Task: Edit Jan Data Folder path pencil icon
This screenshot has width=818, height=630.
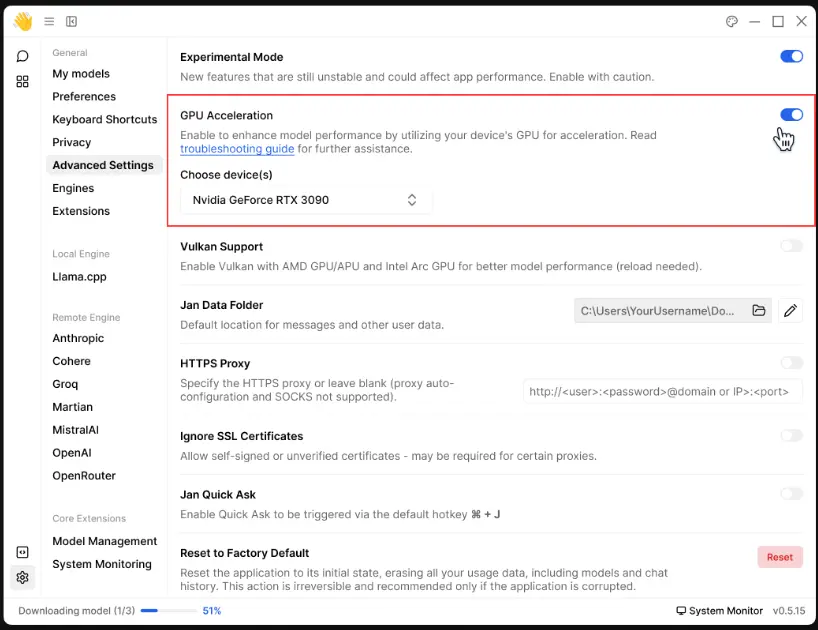Action: 790,311
